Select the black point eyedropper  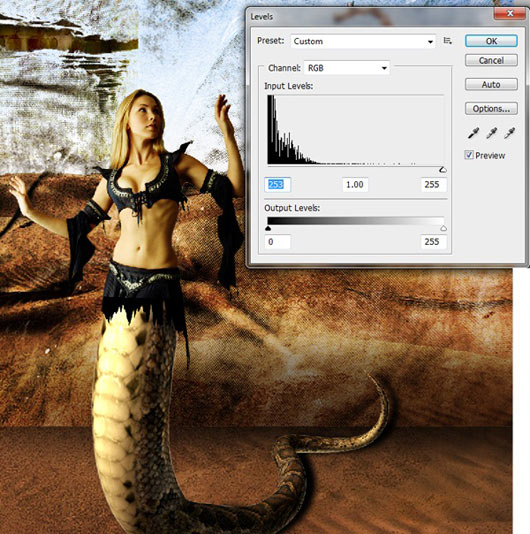coord(473,133)
